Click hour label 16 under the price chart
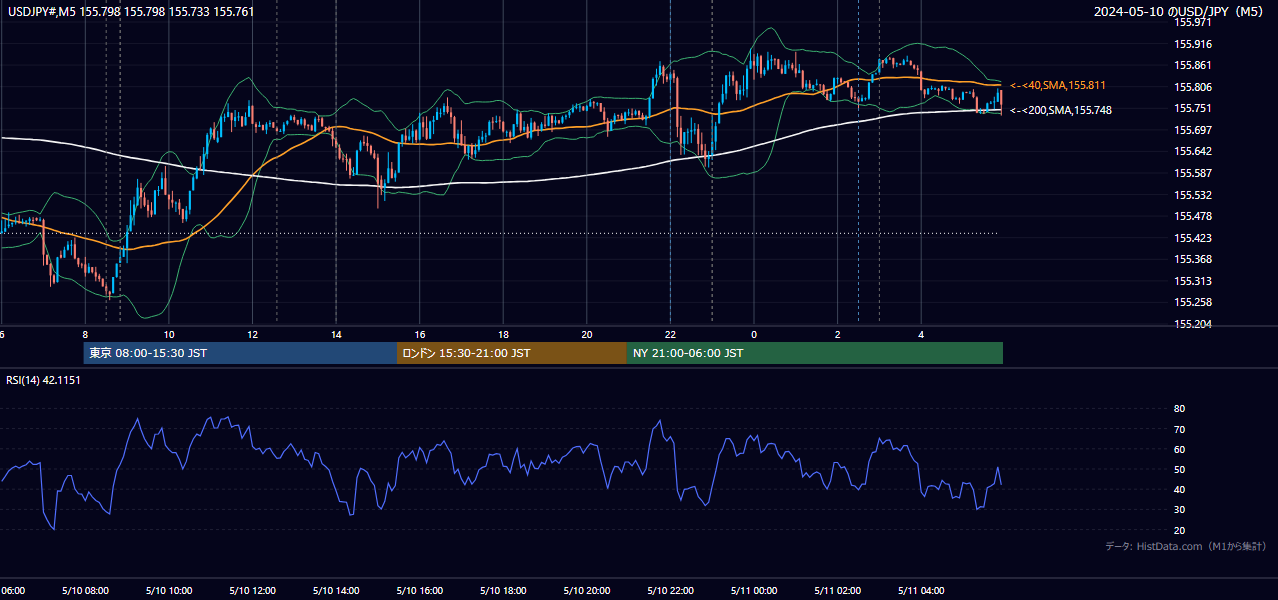The image size is (1278, 600). point(420,335)
